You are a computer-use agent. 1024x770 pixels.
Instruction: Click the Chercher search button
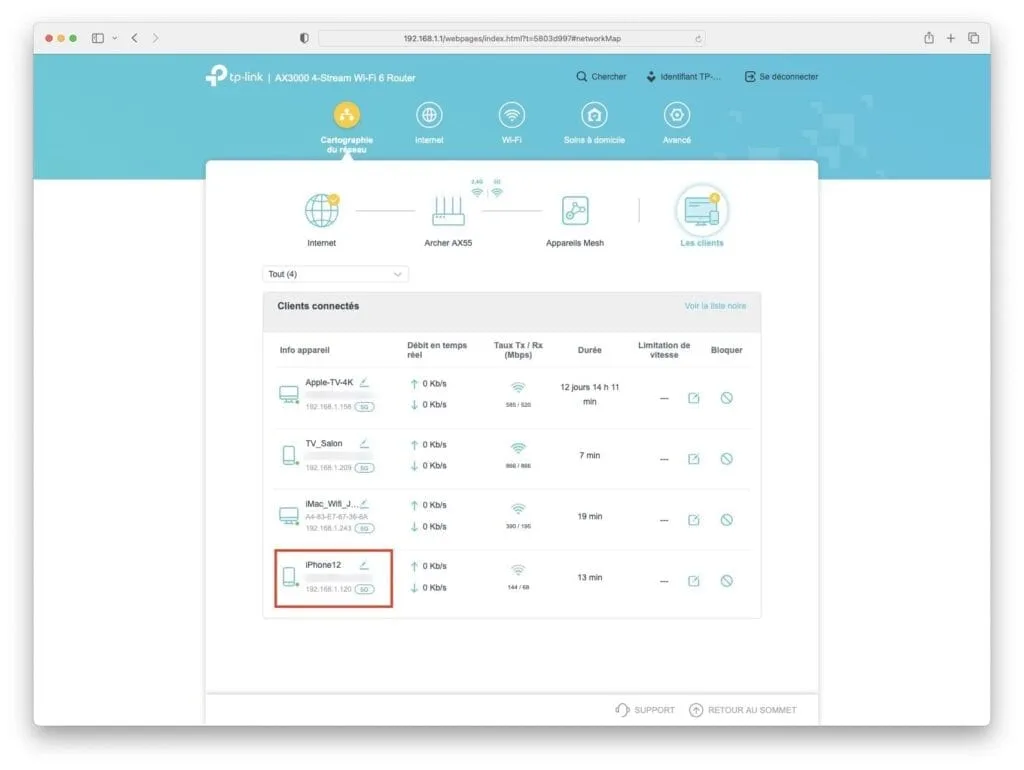coord(601,76)
